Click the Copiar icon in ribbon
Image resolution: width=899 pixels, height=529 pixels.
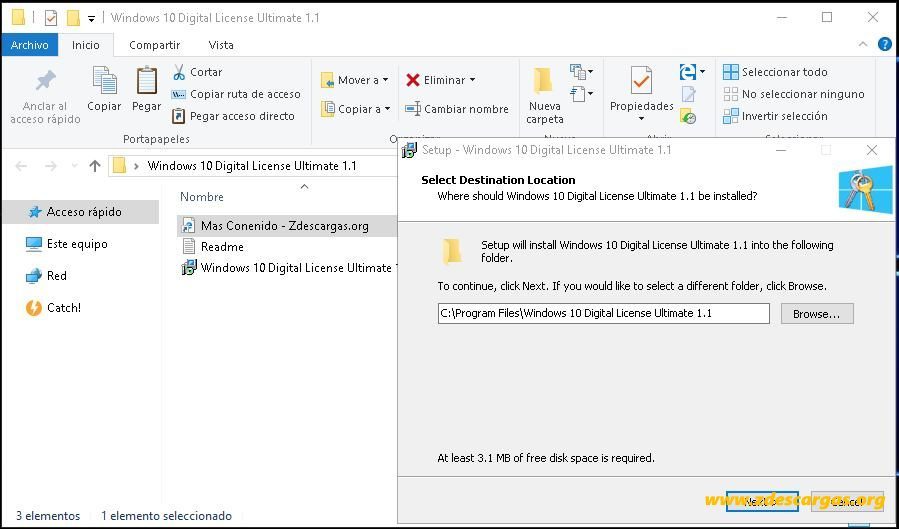pos(104,81)
